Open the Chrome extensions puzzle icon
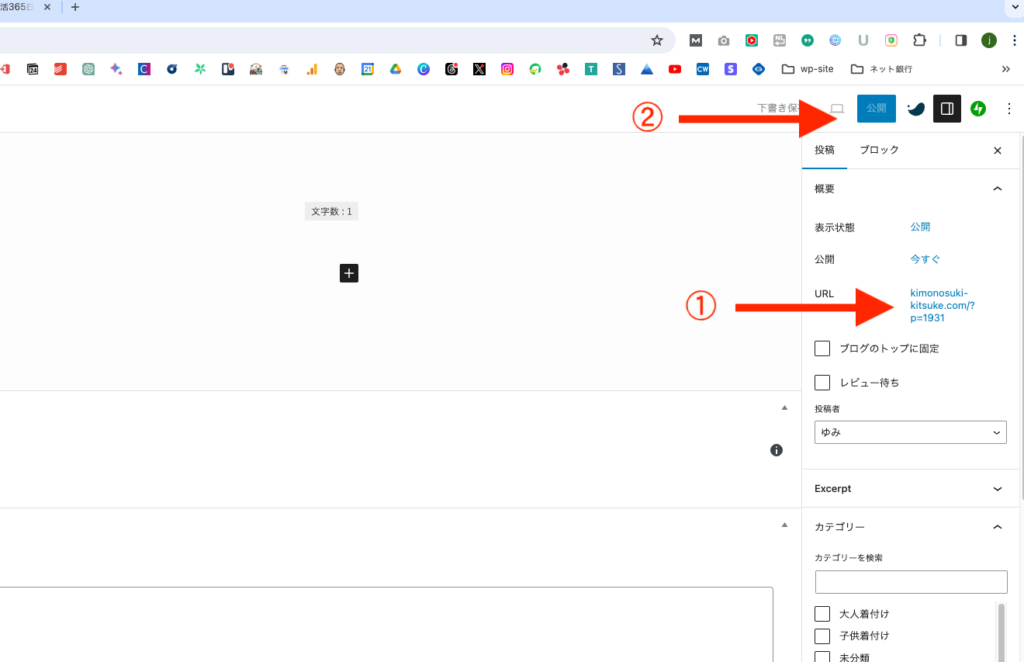Viewport: 1024px width, 662px height. coord(921,40)
